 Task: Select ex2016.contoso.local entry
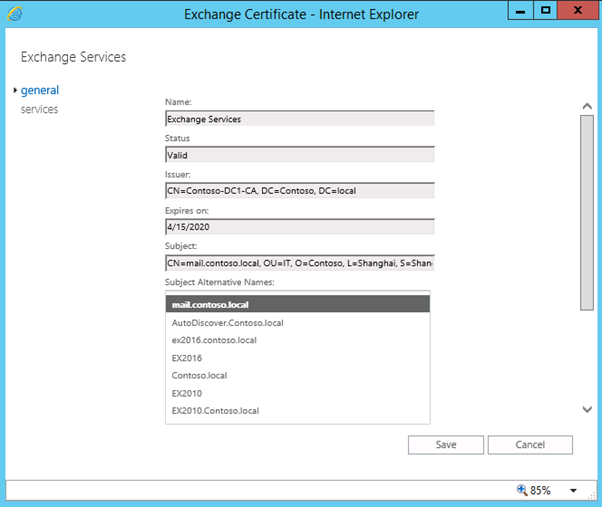tap(298, 340)
